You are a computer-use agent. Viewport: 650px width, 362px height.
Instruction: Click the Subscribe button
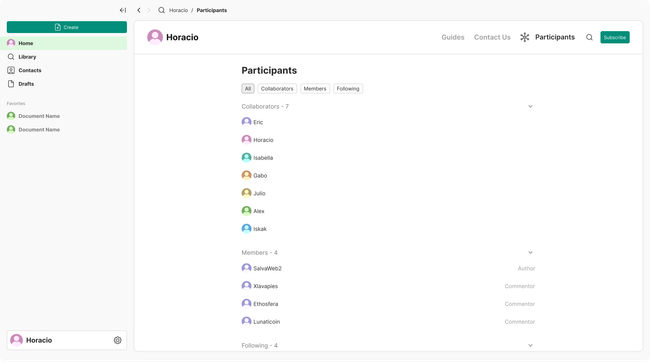[x=615, y=37]
